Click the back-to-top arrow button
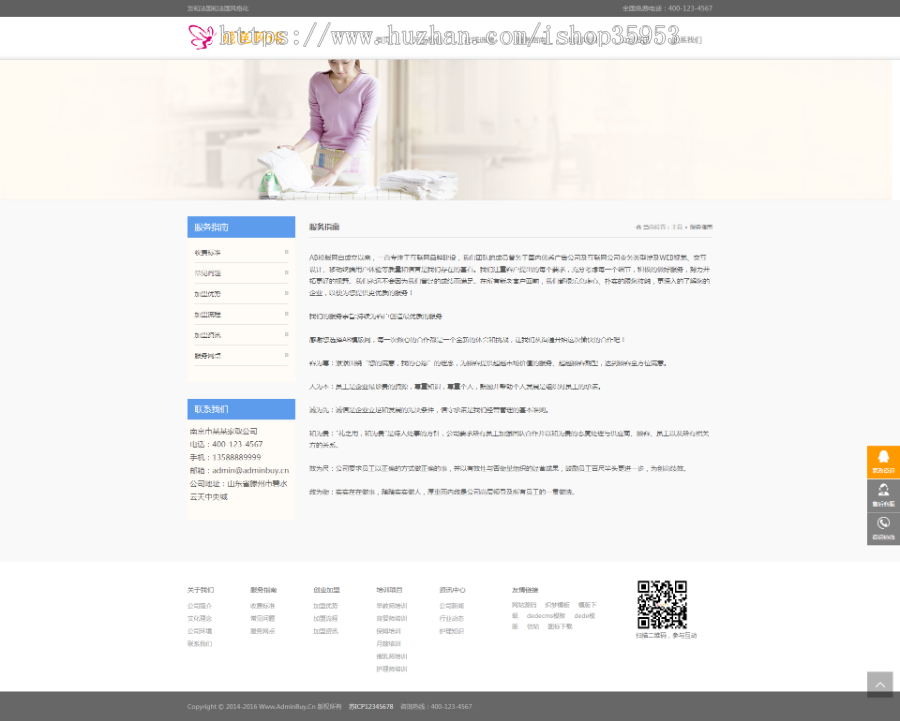 [x=879, y=684]
